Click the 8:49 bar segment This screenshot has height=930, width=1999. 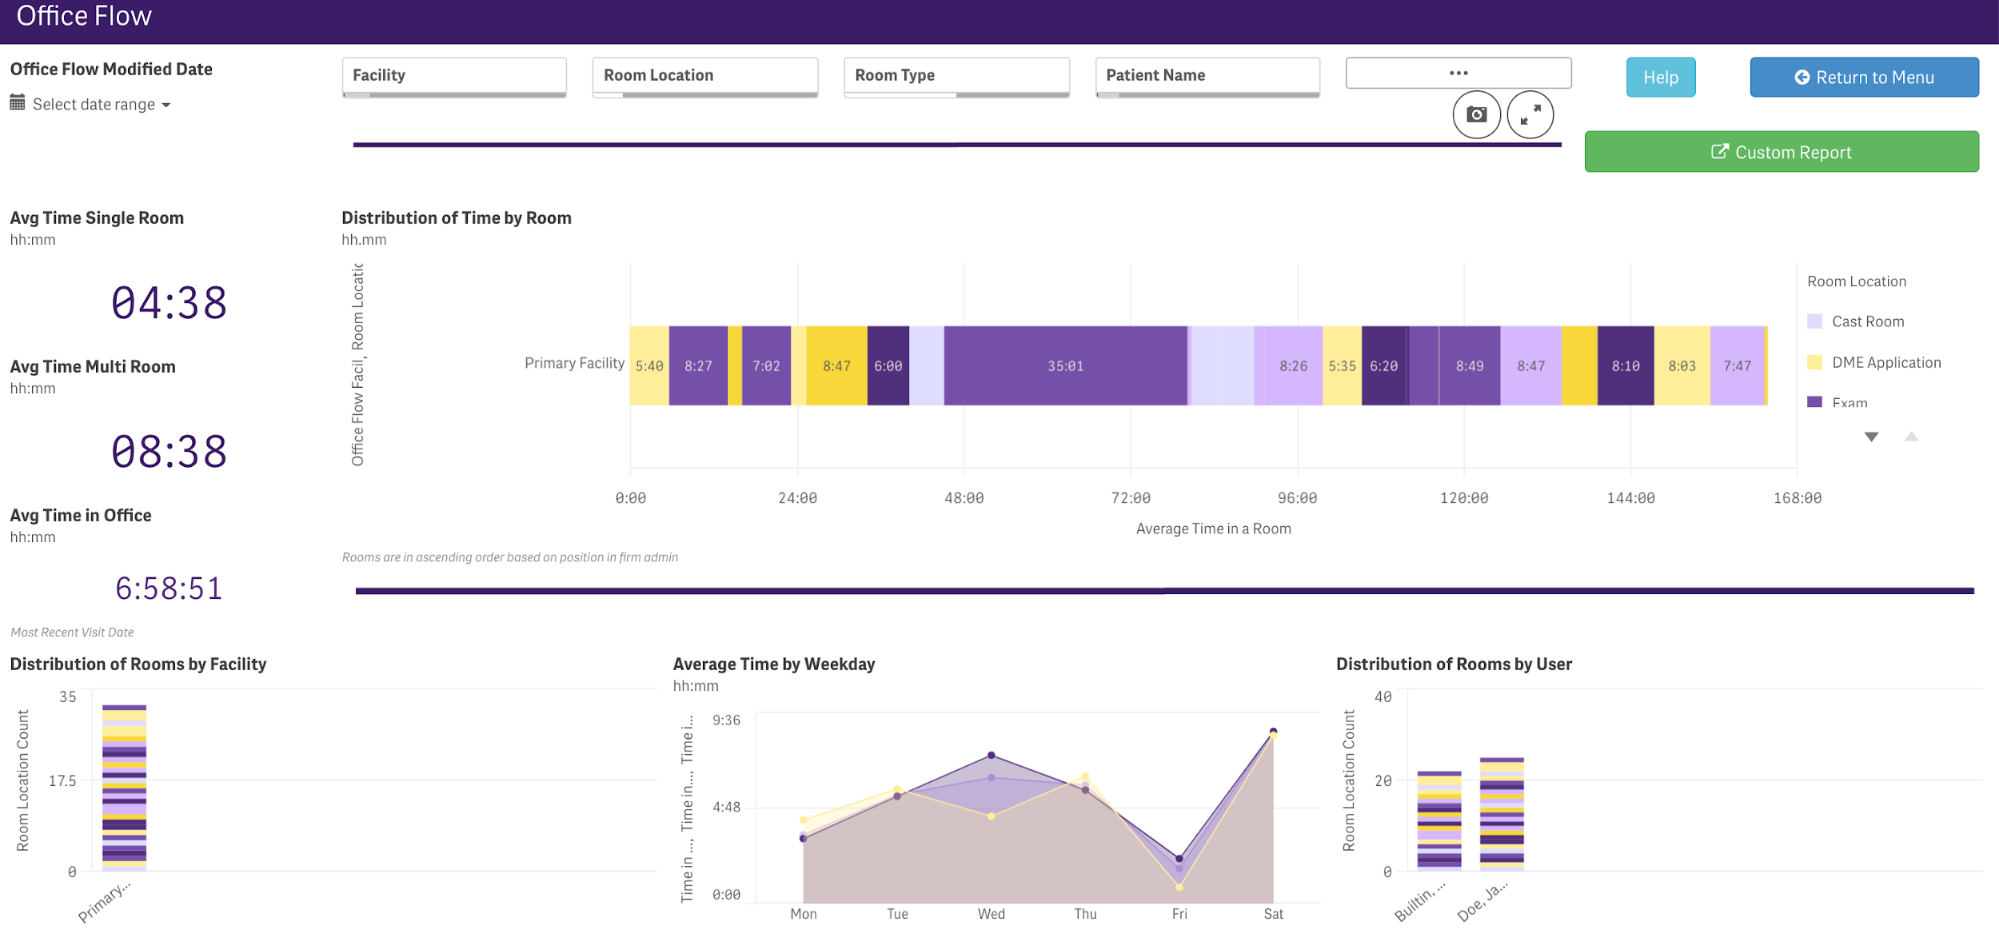click(1469, 366)
